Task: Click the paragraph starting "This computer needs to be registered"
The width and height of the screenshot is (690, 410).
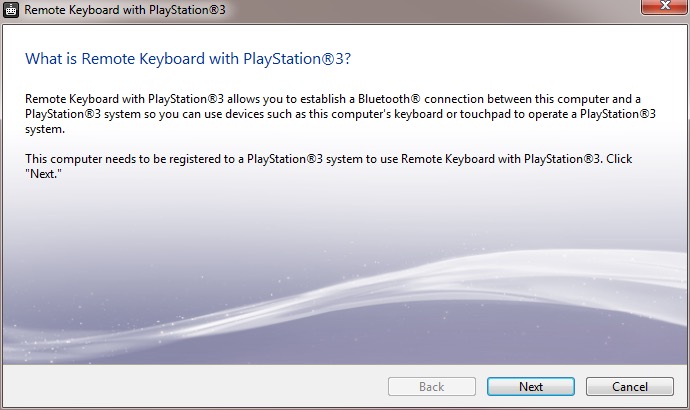Action: point(328,166)
